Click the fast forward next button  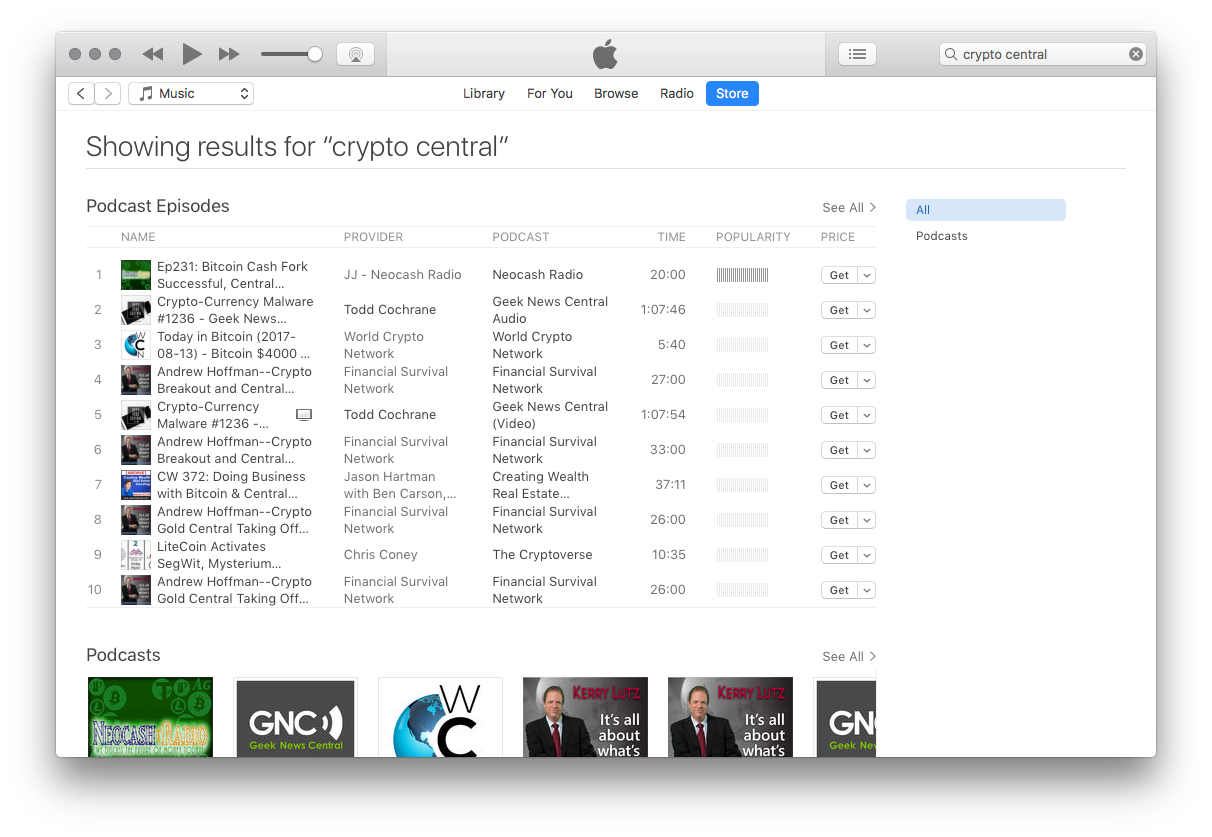point(229,54)
